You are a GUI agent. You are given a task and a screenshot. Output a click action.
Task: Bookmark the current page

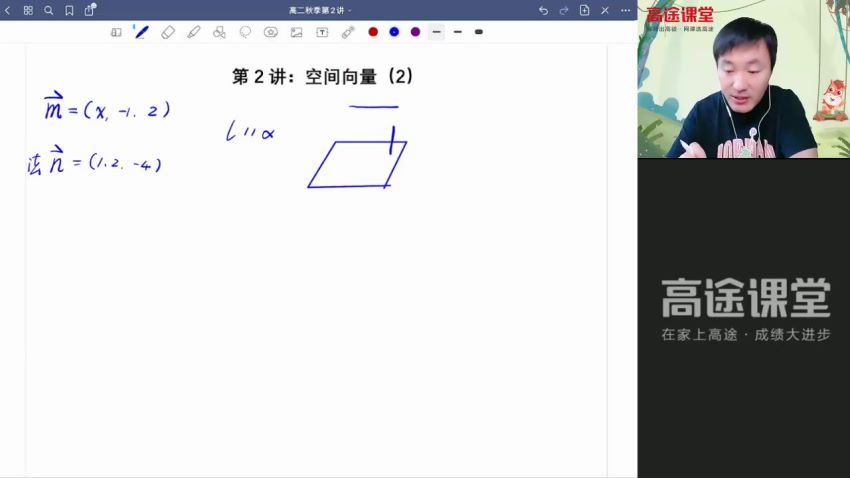[69, 10]
